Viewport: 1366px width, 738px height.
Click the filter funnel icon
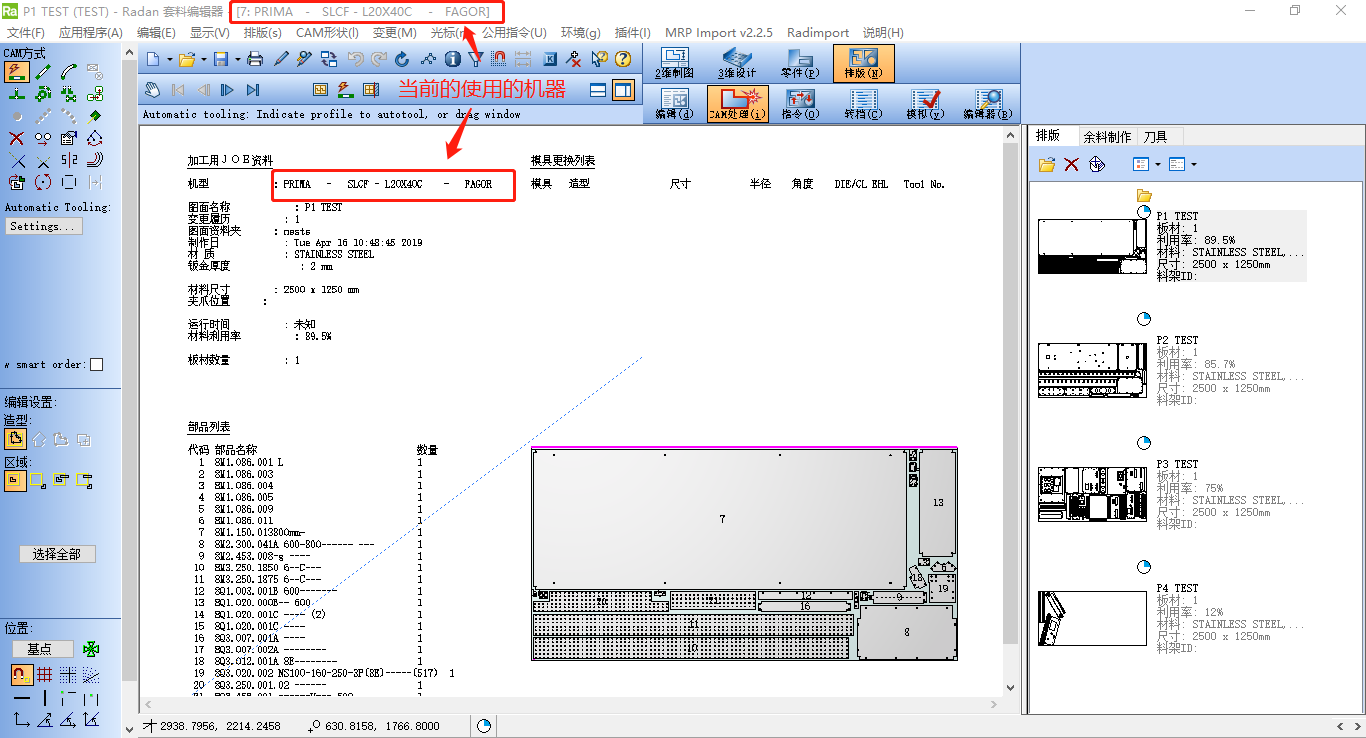(x=476, y=59)
